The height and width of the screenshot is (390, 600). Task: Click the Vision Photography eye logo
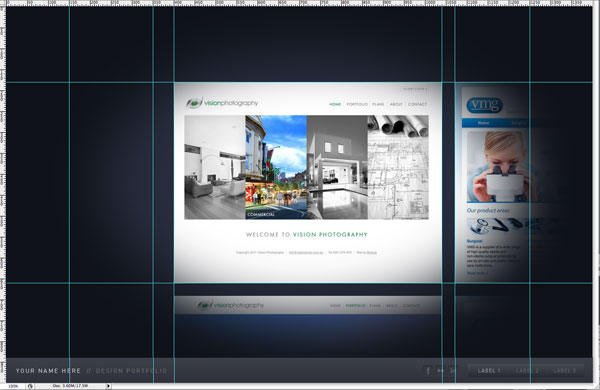(194, 103)
